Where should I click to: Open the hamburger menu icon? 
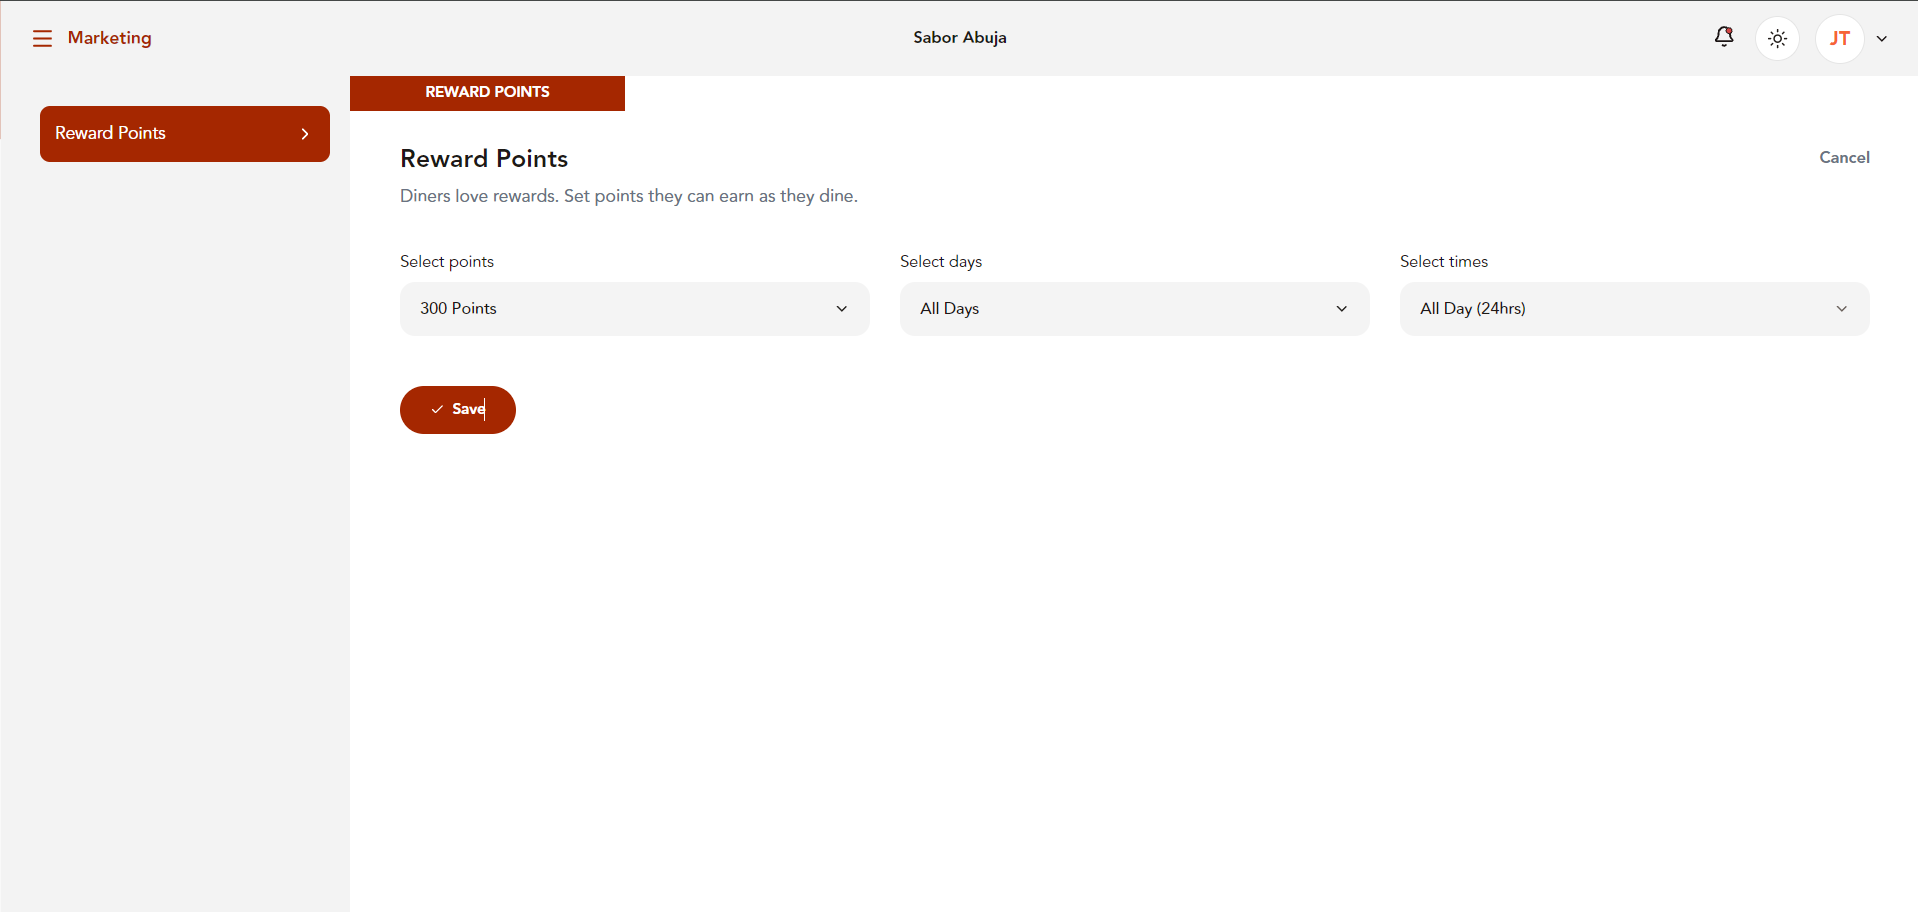tap(42, 38)
